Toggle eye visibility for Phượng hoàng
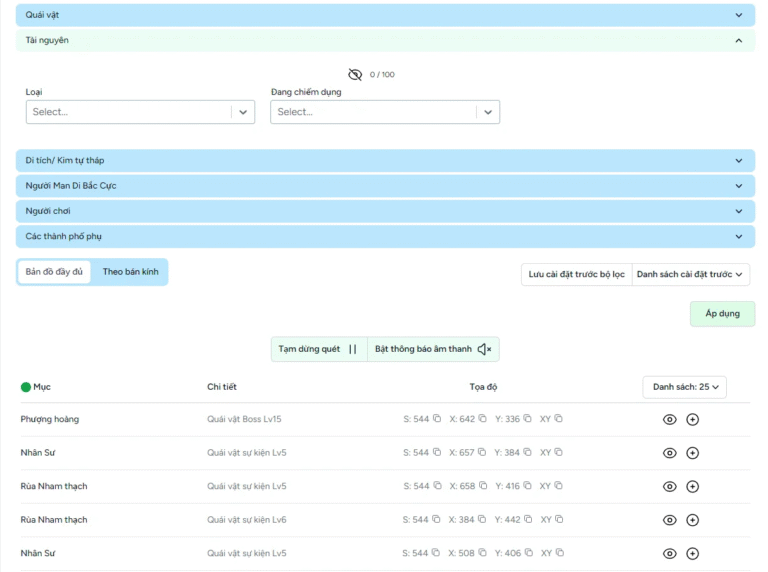This screenshot has height=572, width=768. coord(670,420)
